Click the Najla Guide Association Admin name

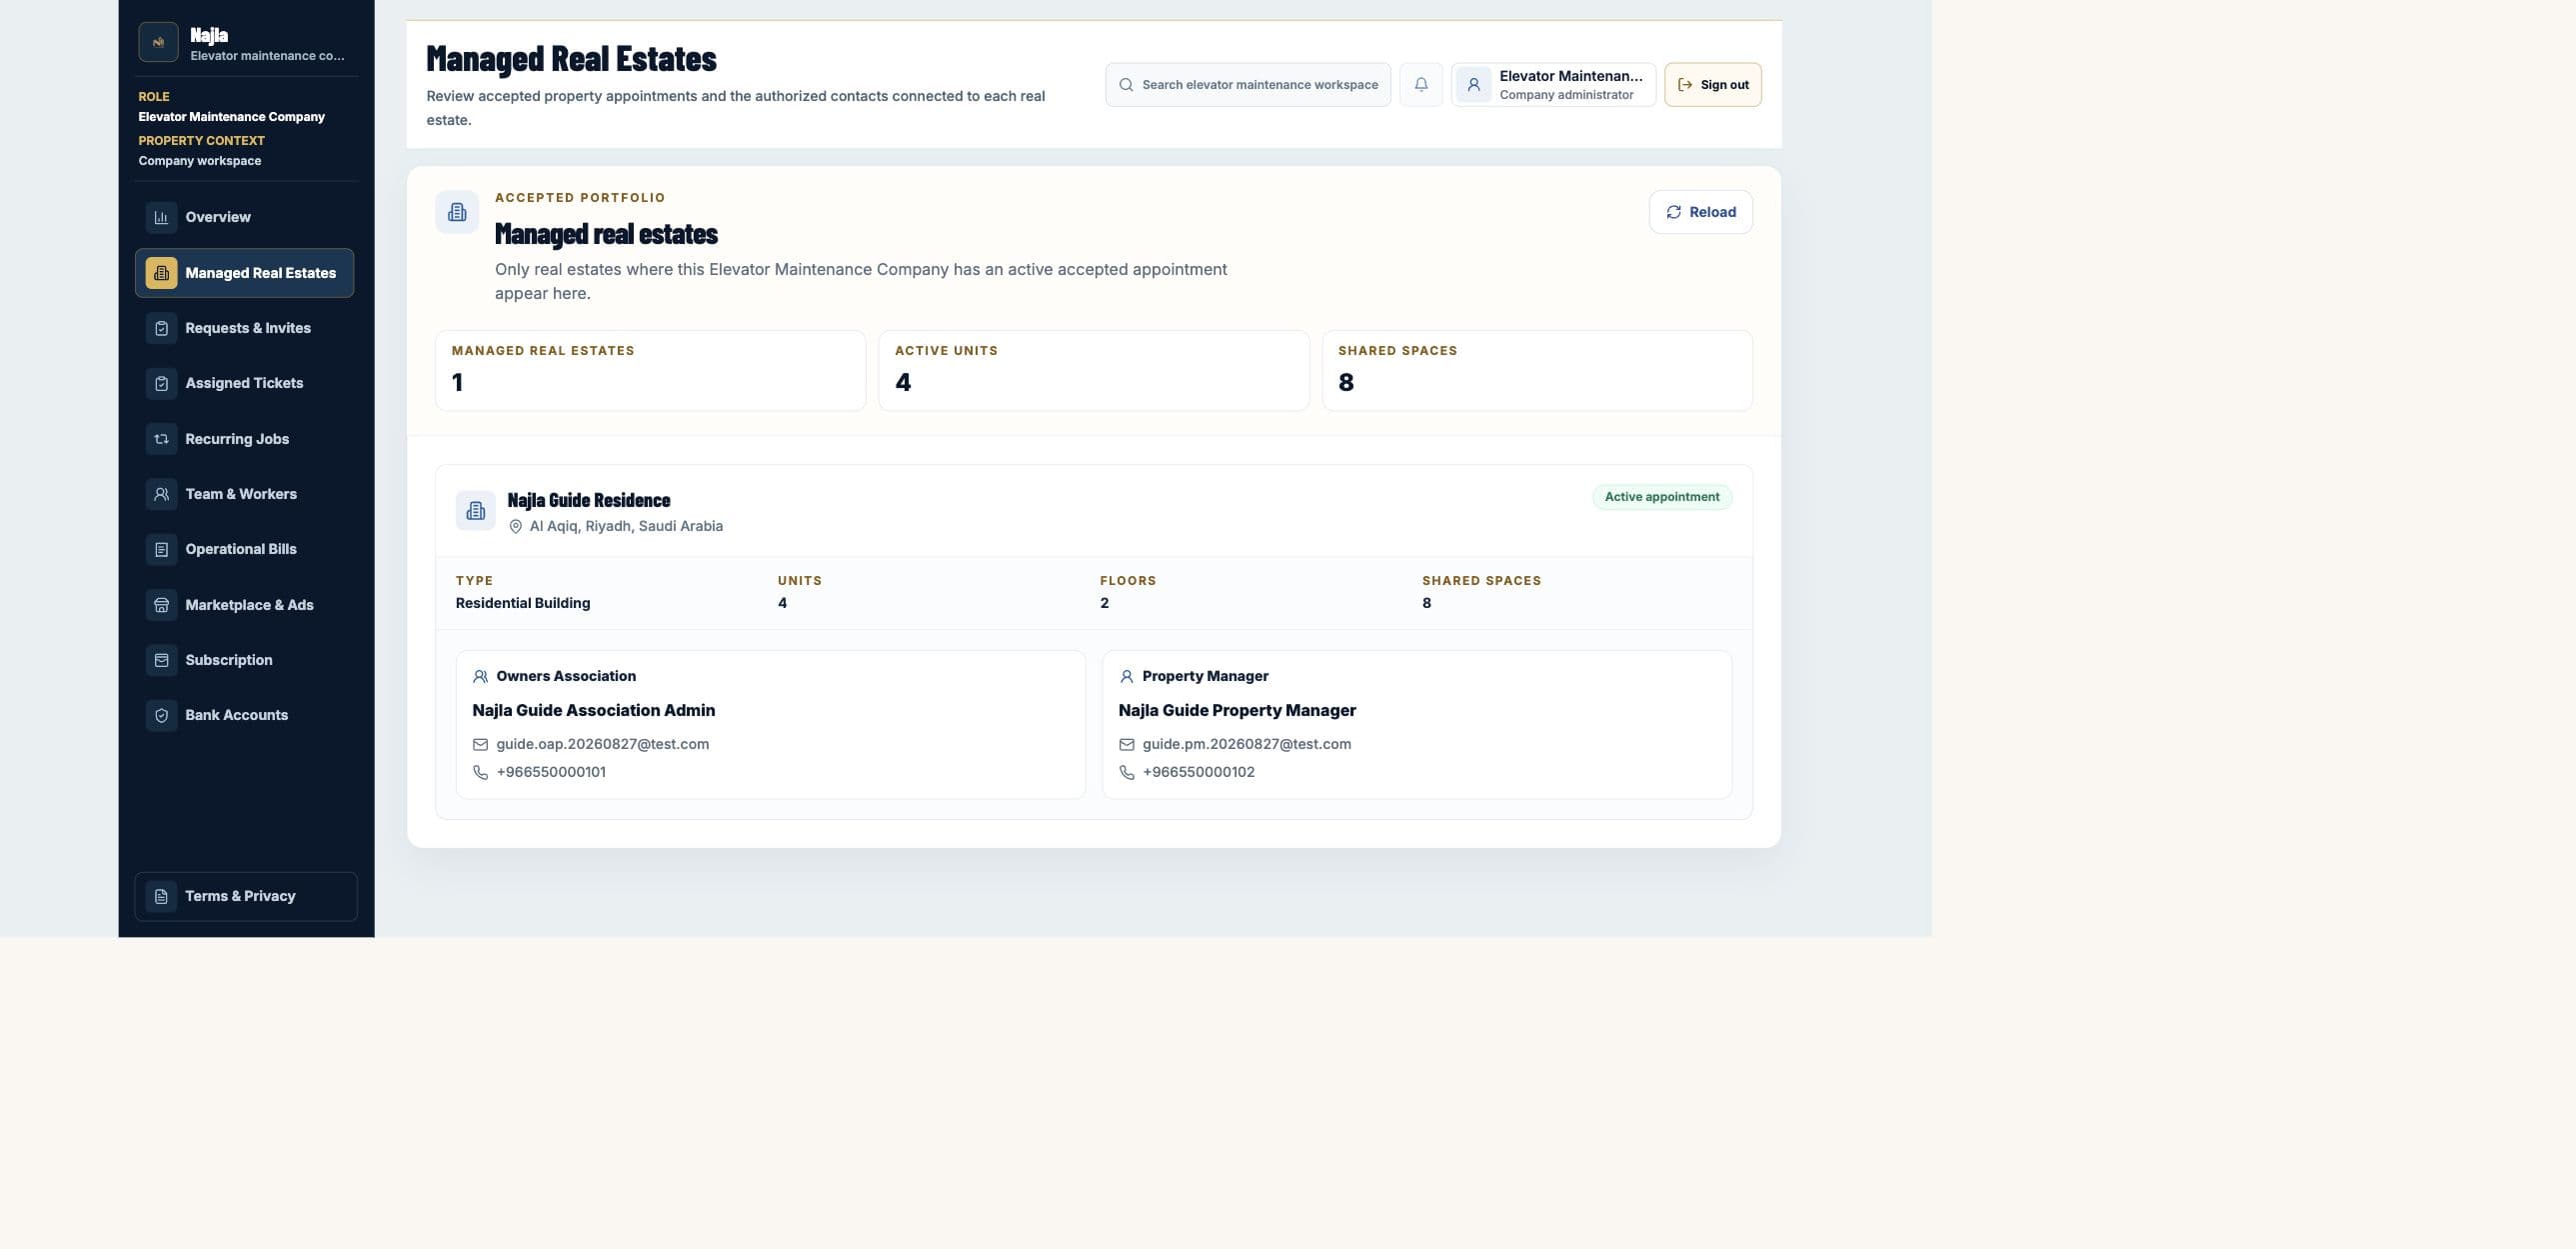click(593, 710)
